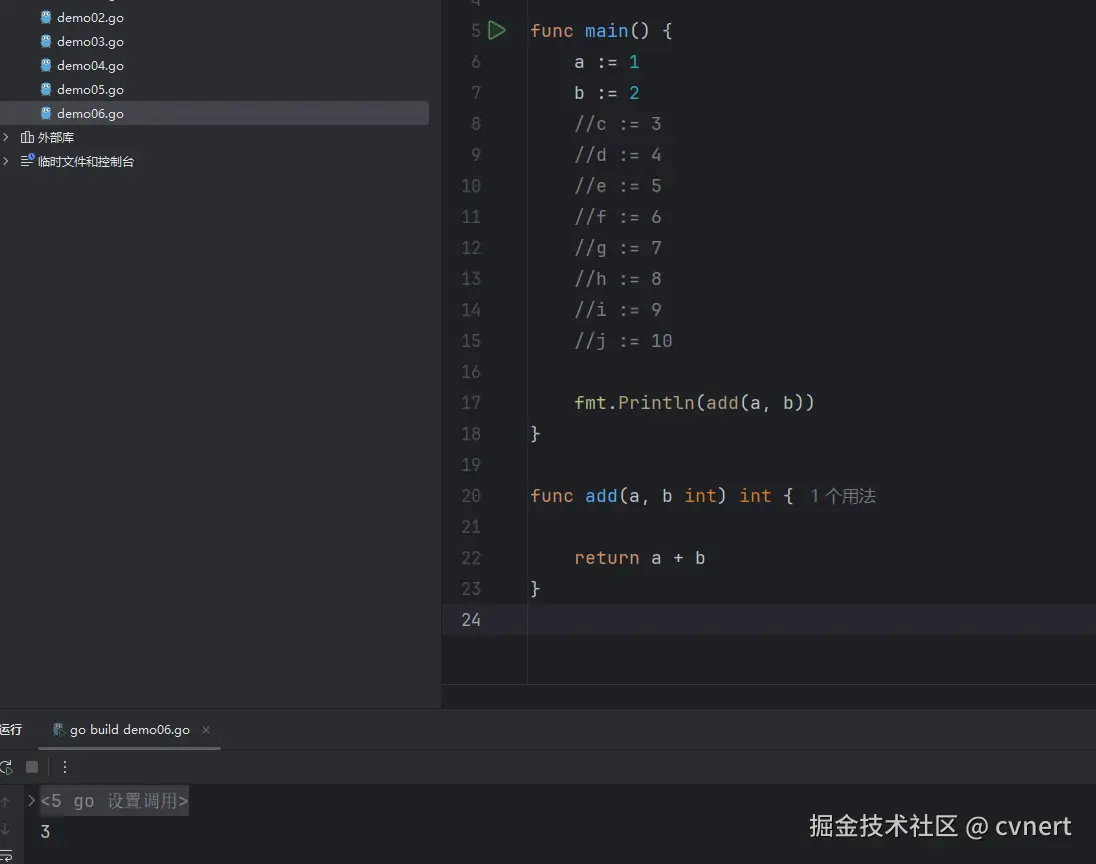
Task: Click the commented line //g := 7
Action: point(618,248)
